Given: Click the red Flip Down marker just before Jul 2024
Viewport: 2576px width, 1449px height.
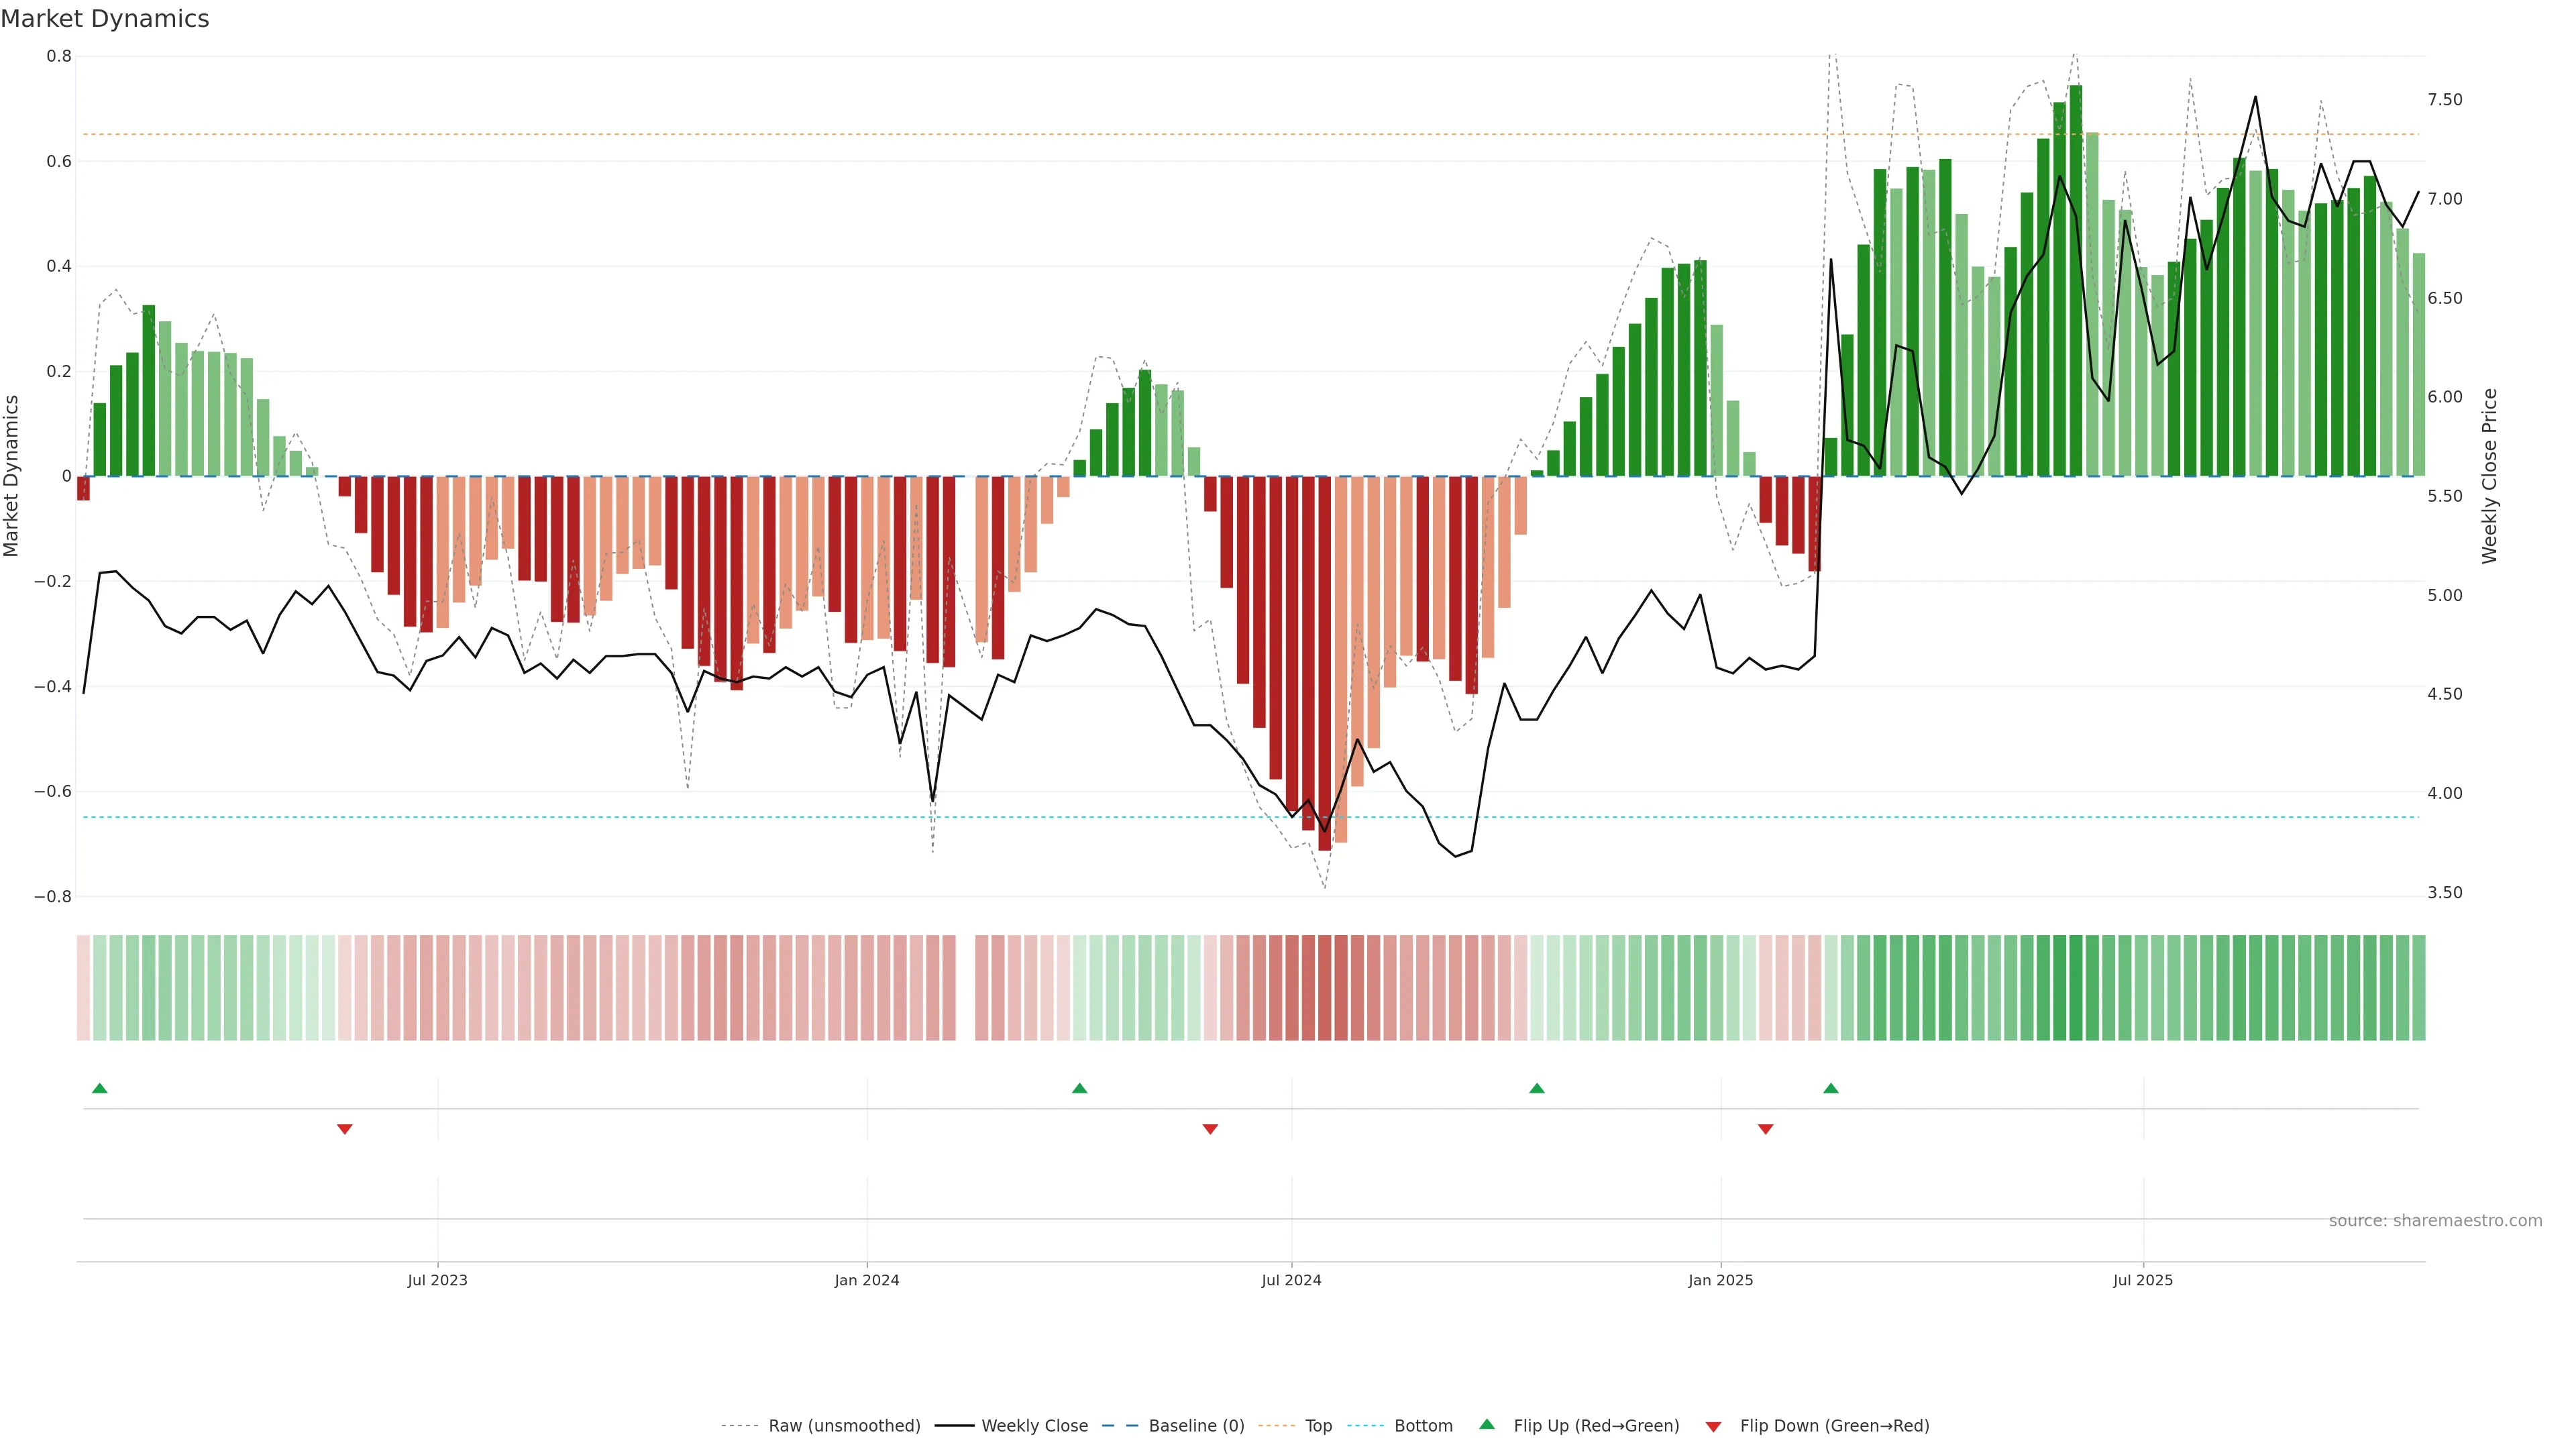Looking at the screenshot, I should click(1210, 1129).
